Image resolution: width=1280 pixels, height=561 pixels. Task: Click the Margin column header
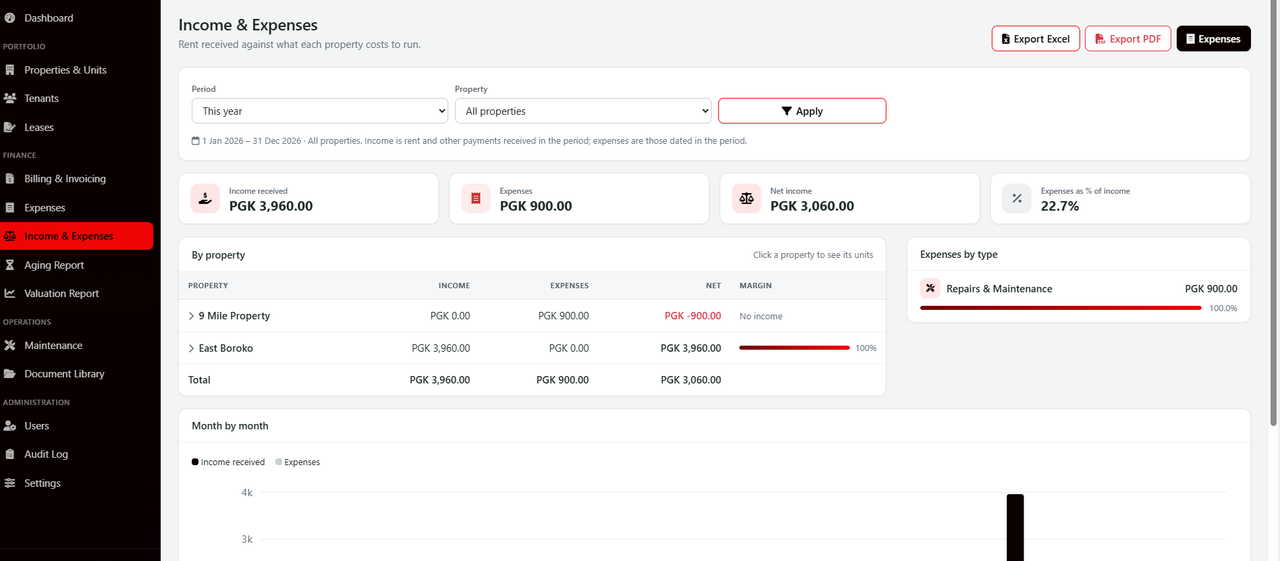pyautogui.click(x=755, y=286)
